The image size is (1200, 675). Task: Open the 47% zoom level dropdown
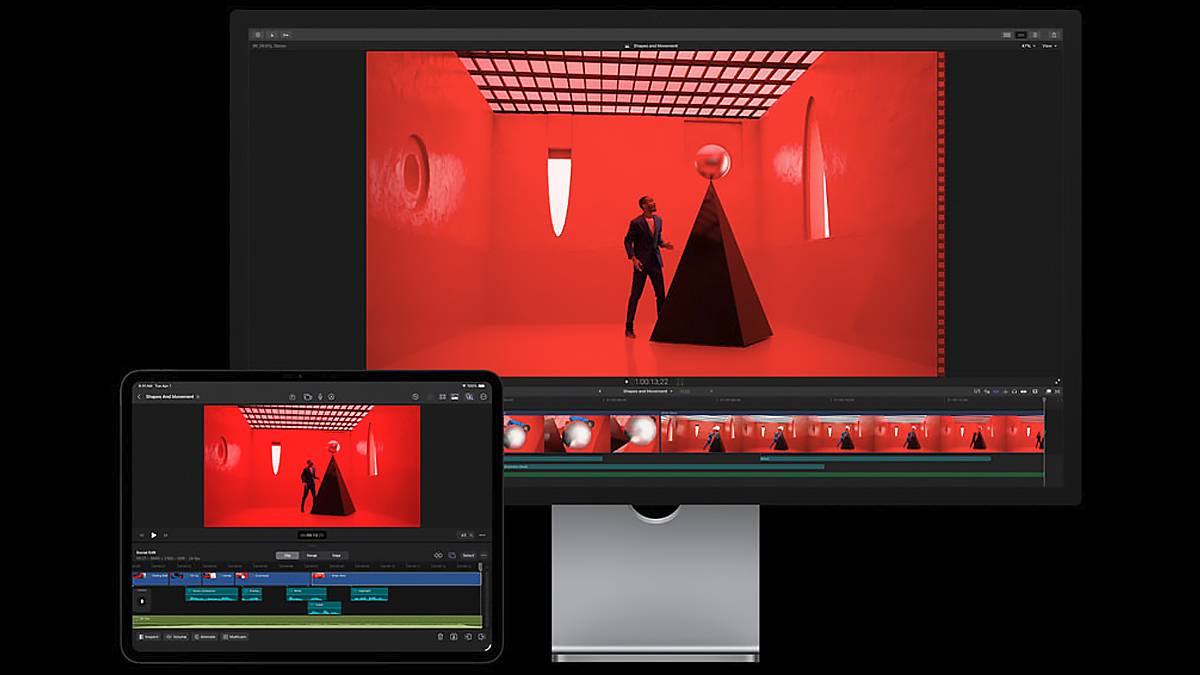(1027, 45)
